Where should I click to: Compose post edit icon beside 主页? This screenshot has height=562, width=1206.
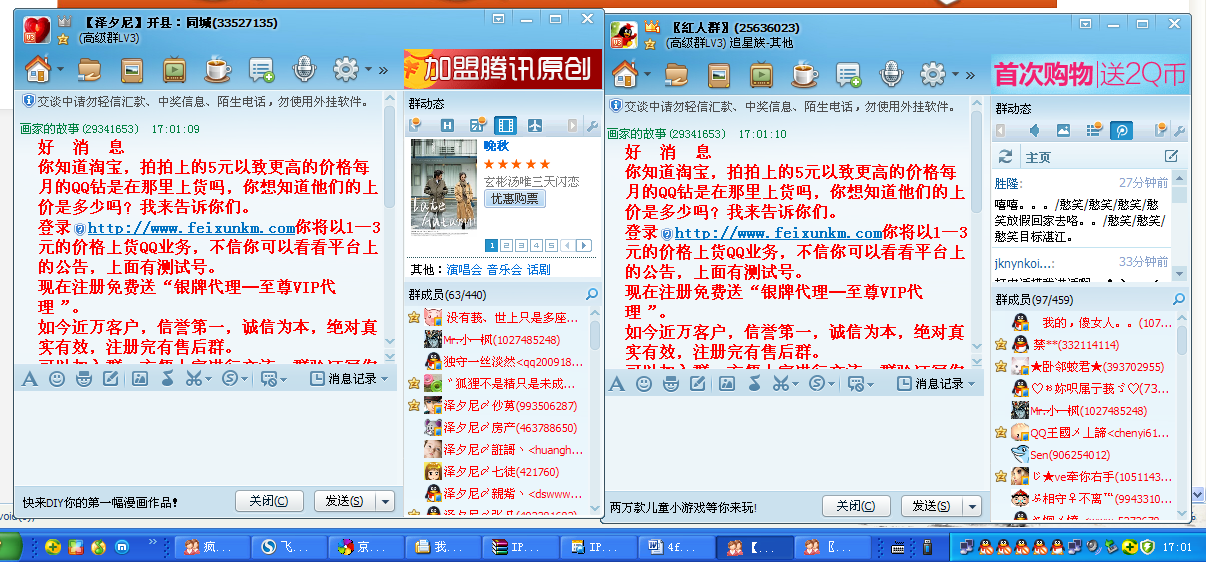1171,157
